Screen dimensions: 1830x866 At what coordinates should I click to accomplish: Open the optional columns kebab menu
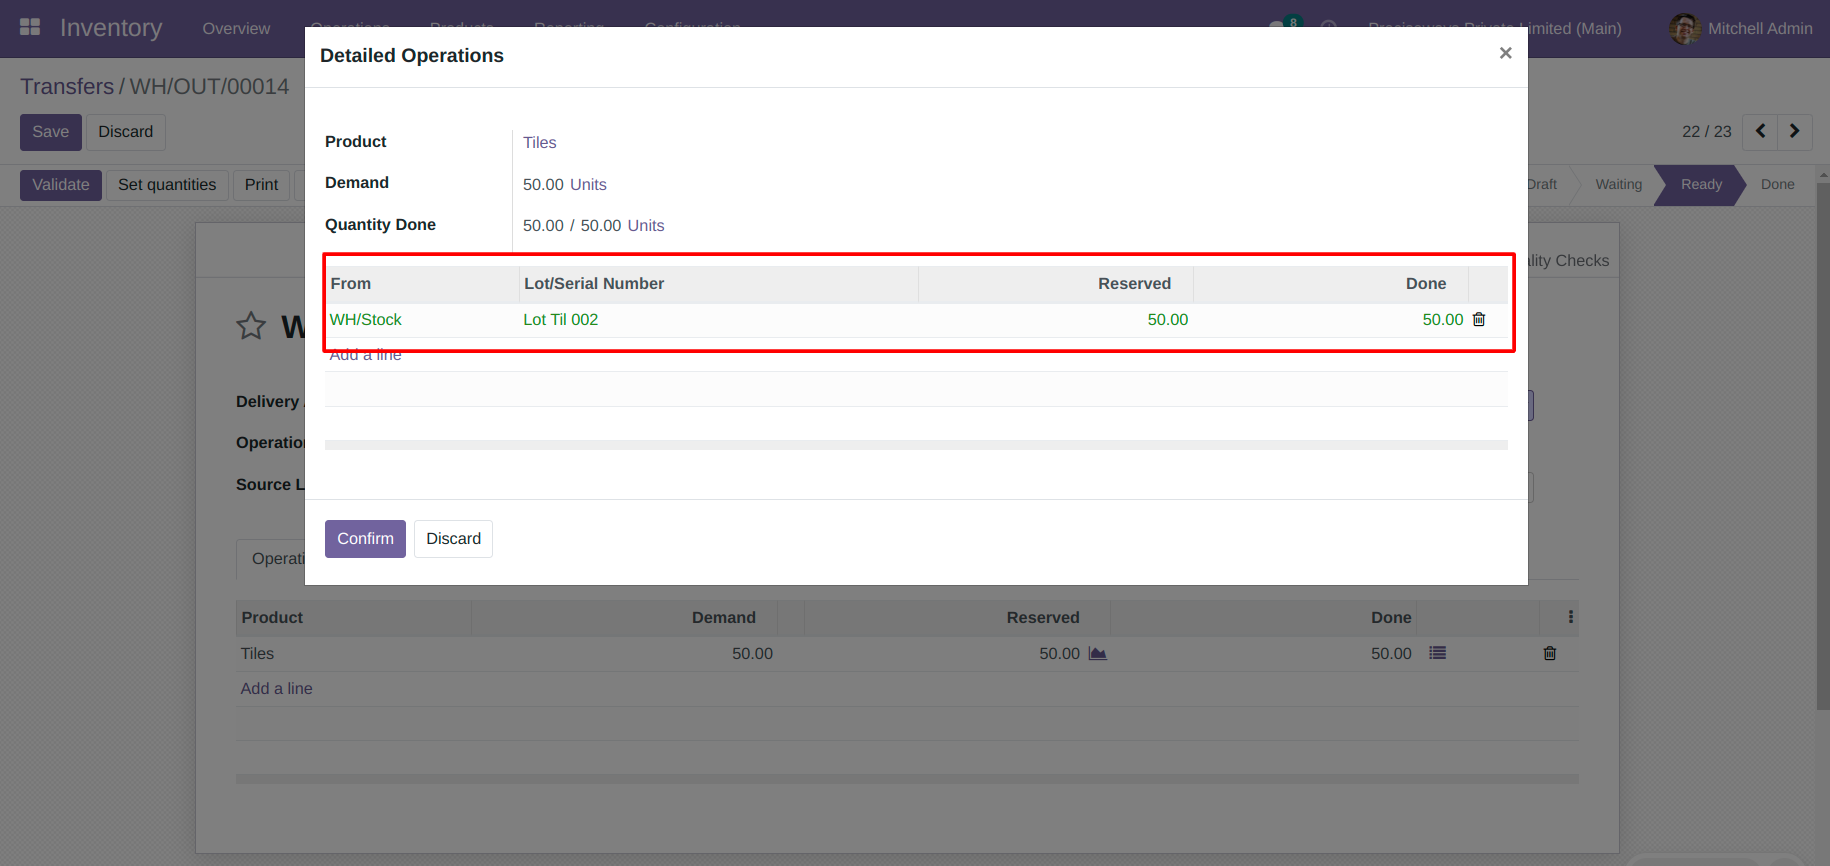[x=1571, y=617]
